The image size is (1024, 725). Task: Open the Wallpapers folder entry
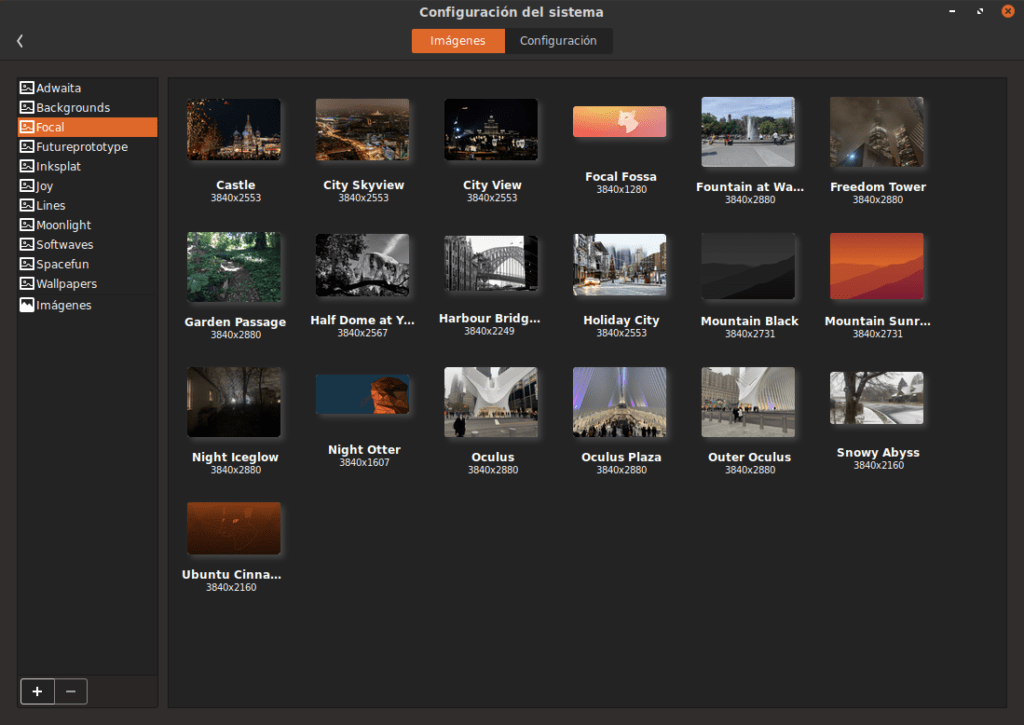coord(66,284)
